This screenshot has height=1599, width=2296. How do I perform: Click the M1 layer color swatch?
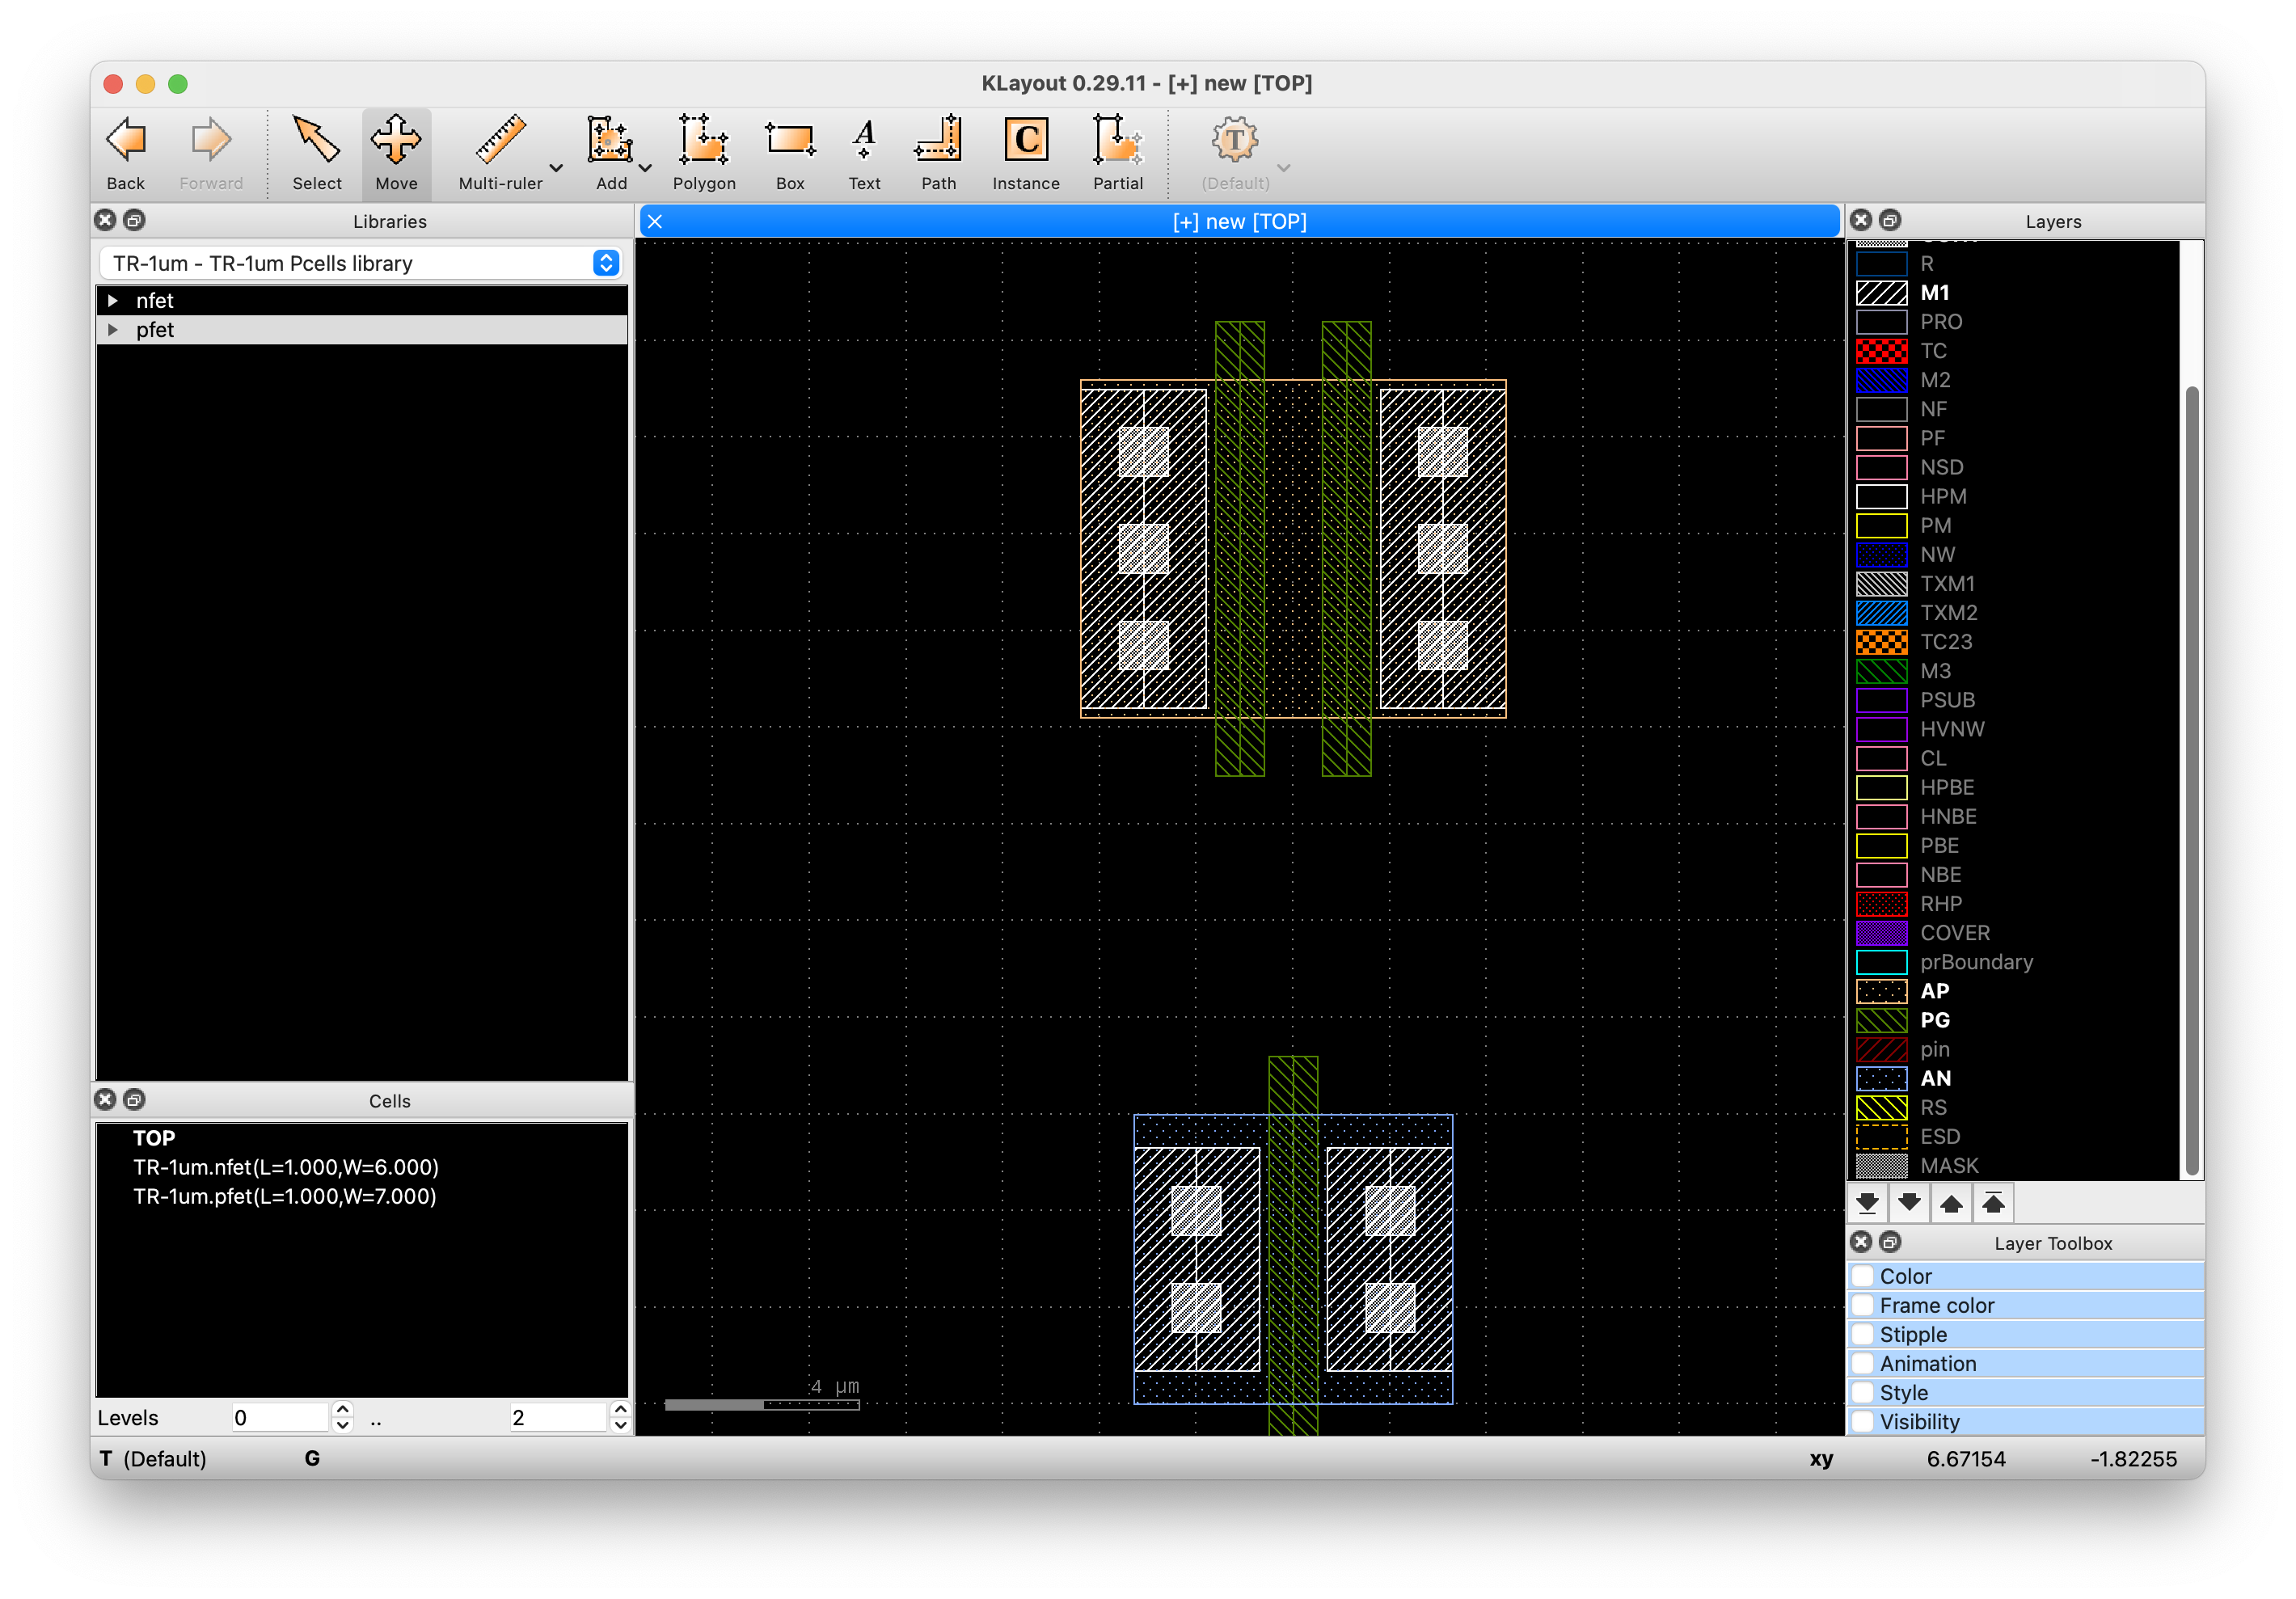coord(1883,293)
